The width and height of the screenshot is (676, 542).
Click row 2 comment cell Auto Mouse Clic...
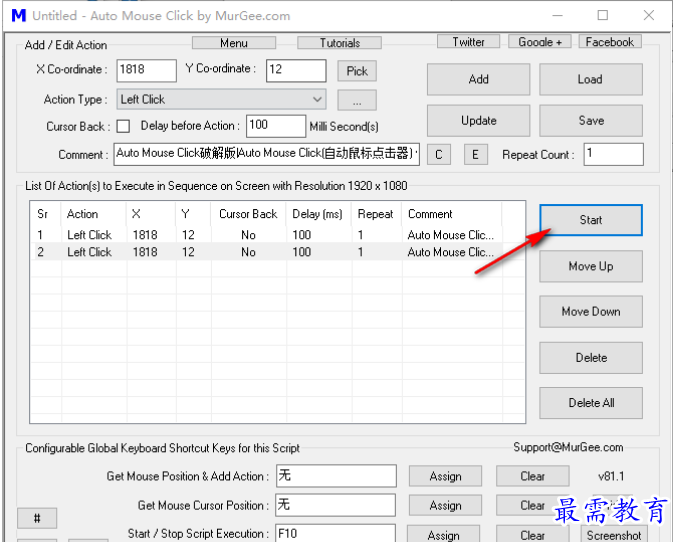[x=451, y=252]
